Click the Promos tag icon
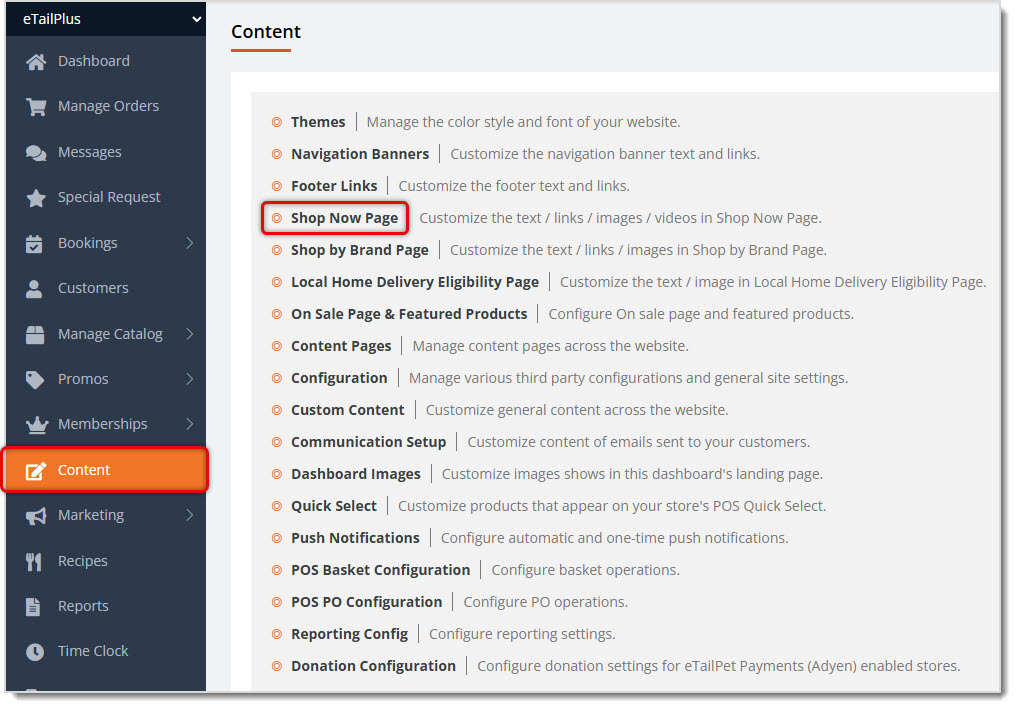 tap(35, 380)
